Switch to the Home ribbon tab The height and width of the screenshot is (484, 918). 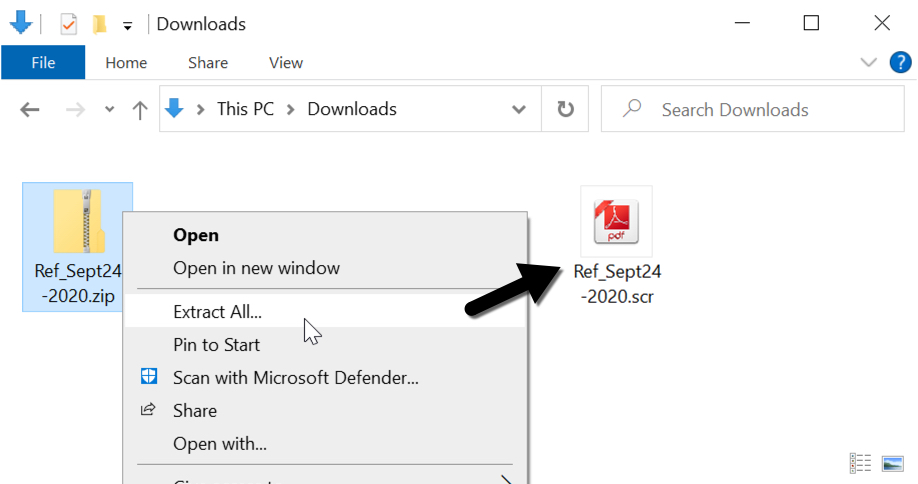pyautogui.click(x=126, y=63)
